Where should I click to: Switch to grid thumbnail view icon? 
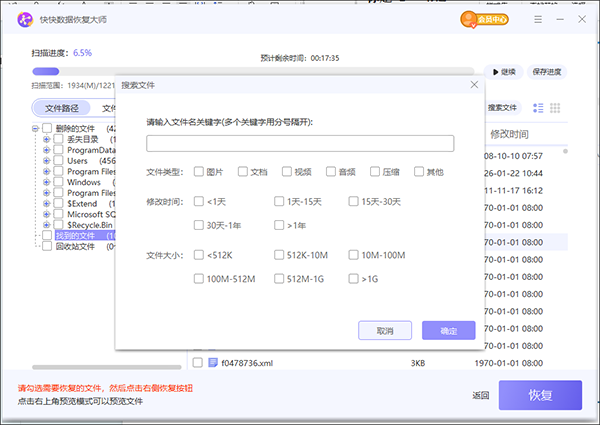[555, 108]
